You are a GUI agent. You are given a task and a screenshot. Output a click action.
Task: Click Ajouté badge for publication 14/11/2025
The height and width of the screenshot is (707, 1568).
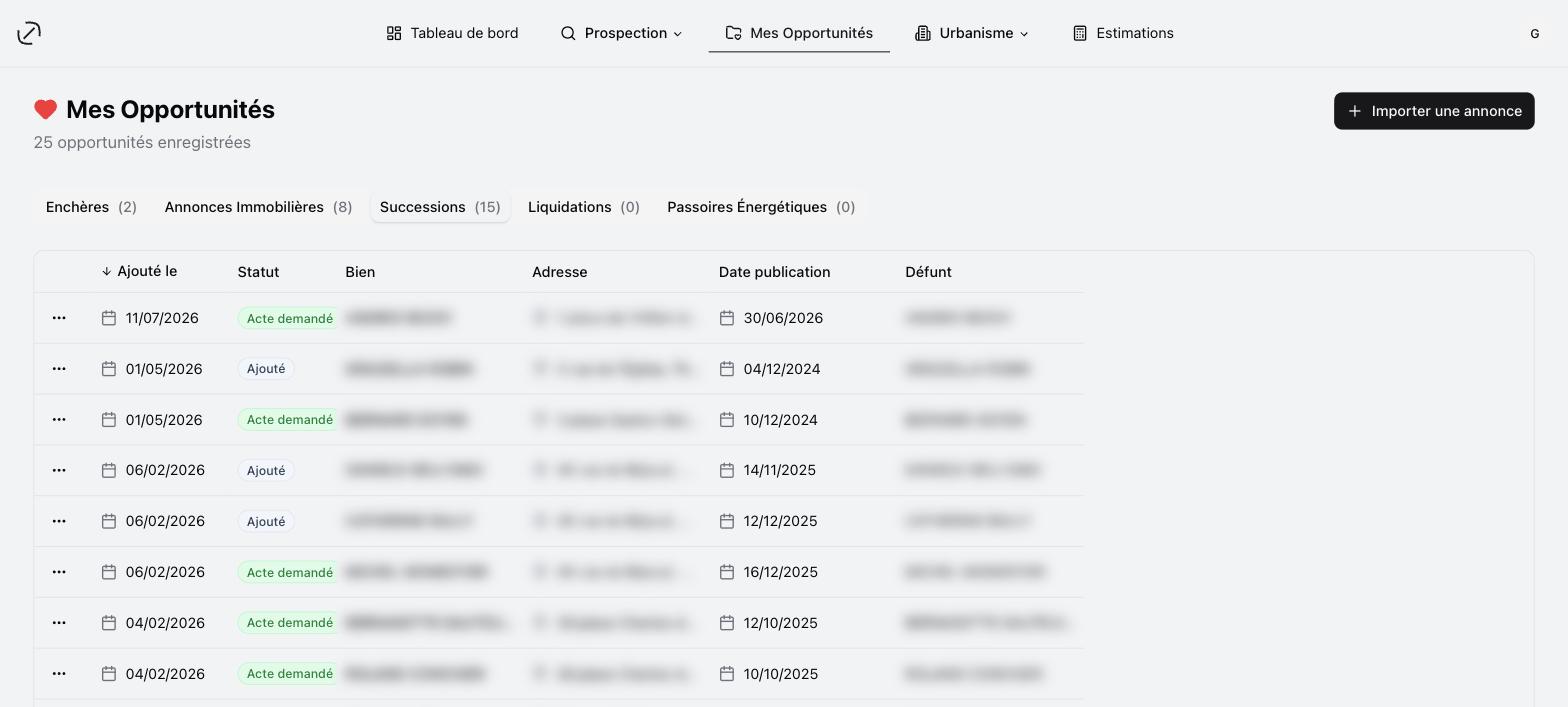[266, 470]
